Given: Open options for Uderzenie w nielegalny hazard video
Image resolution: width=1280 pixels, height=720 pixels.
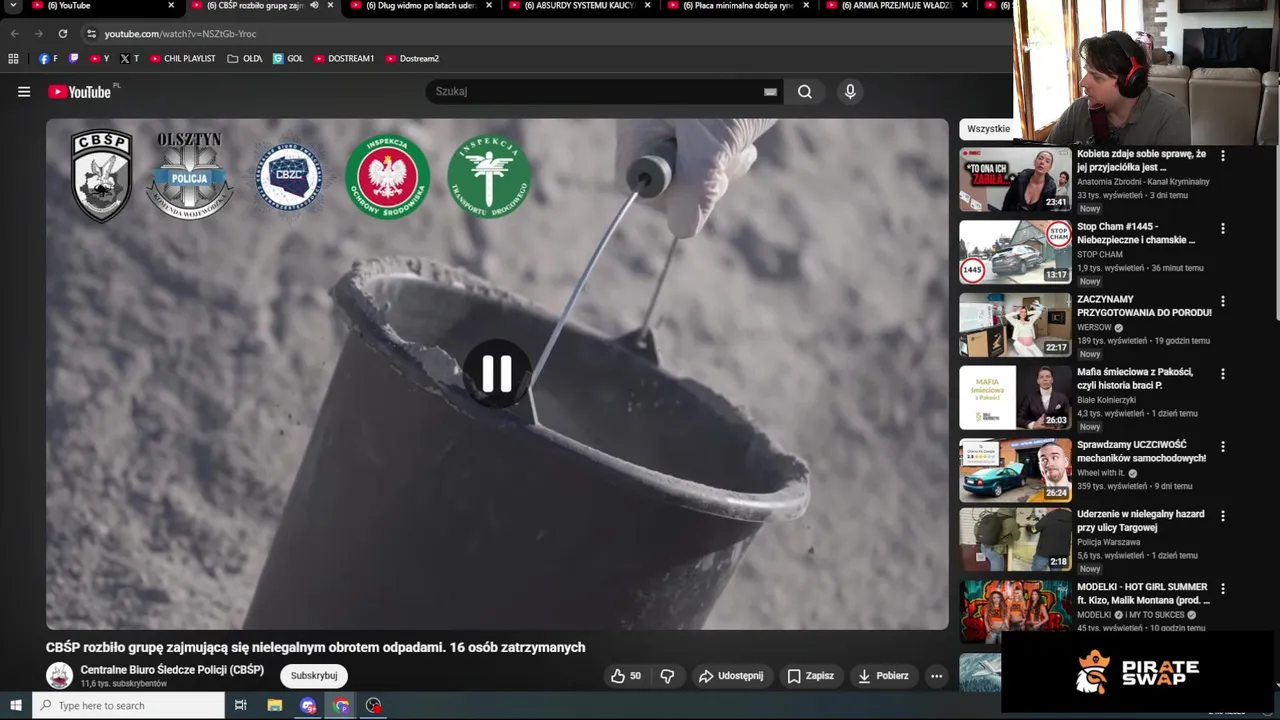Looking at the screenshot, I should point(1222,516).
